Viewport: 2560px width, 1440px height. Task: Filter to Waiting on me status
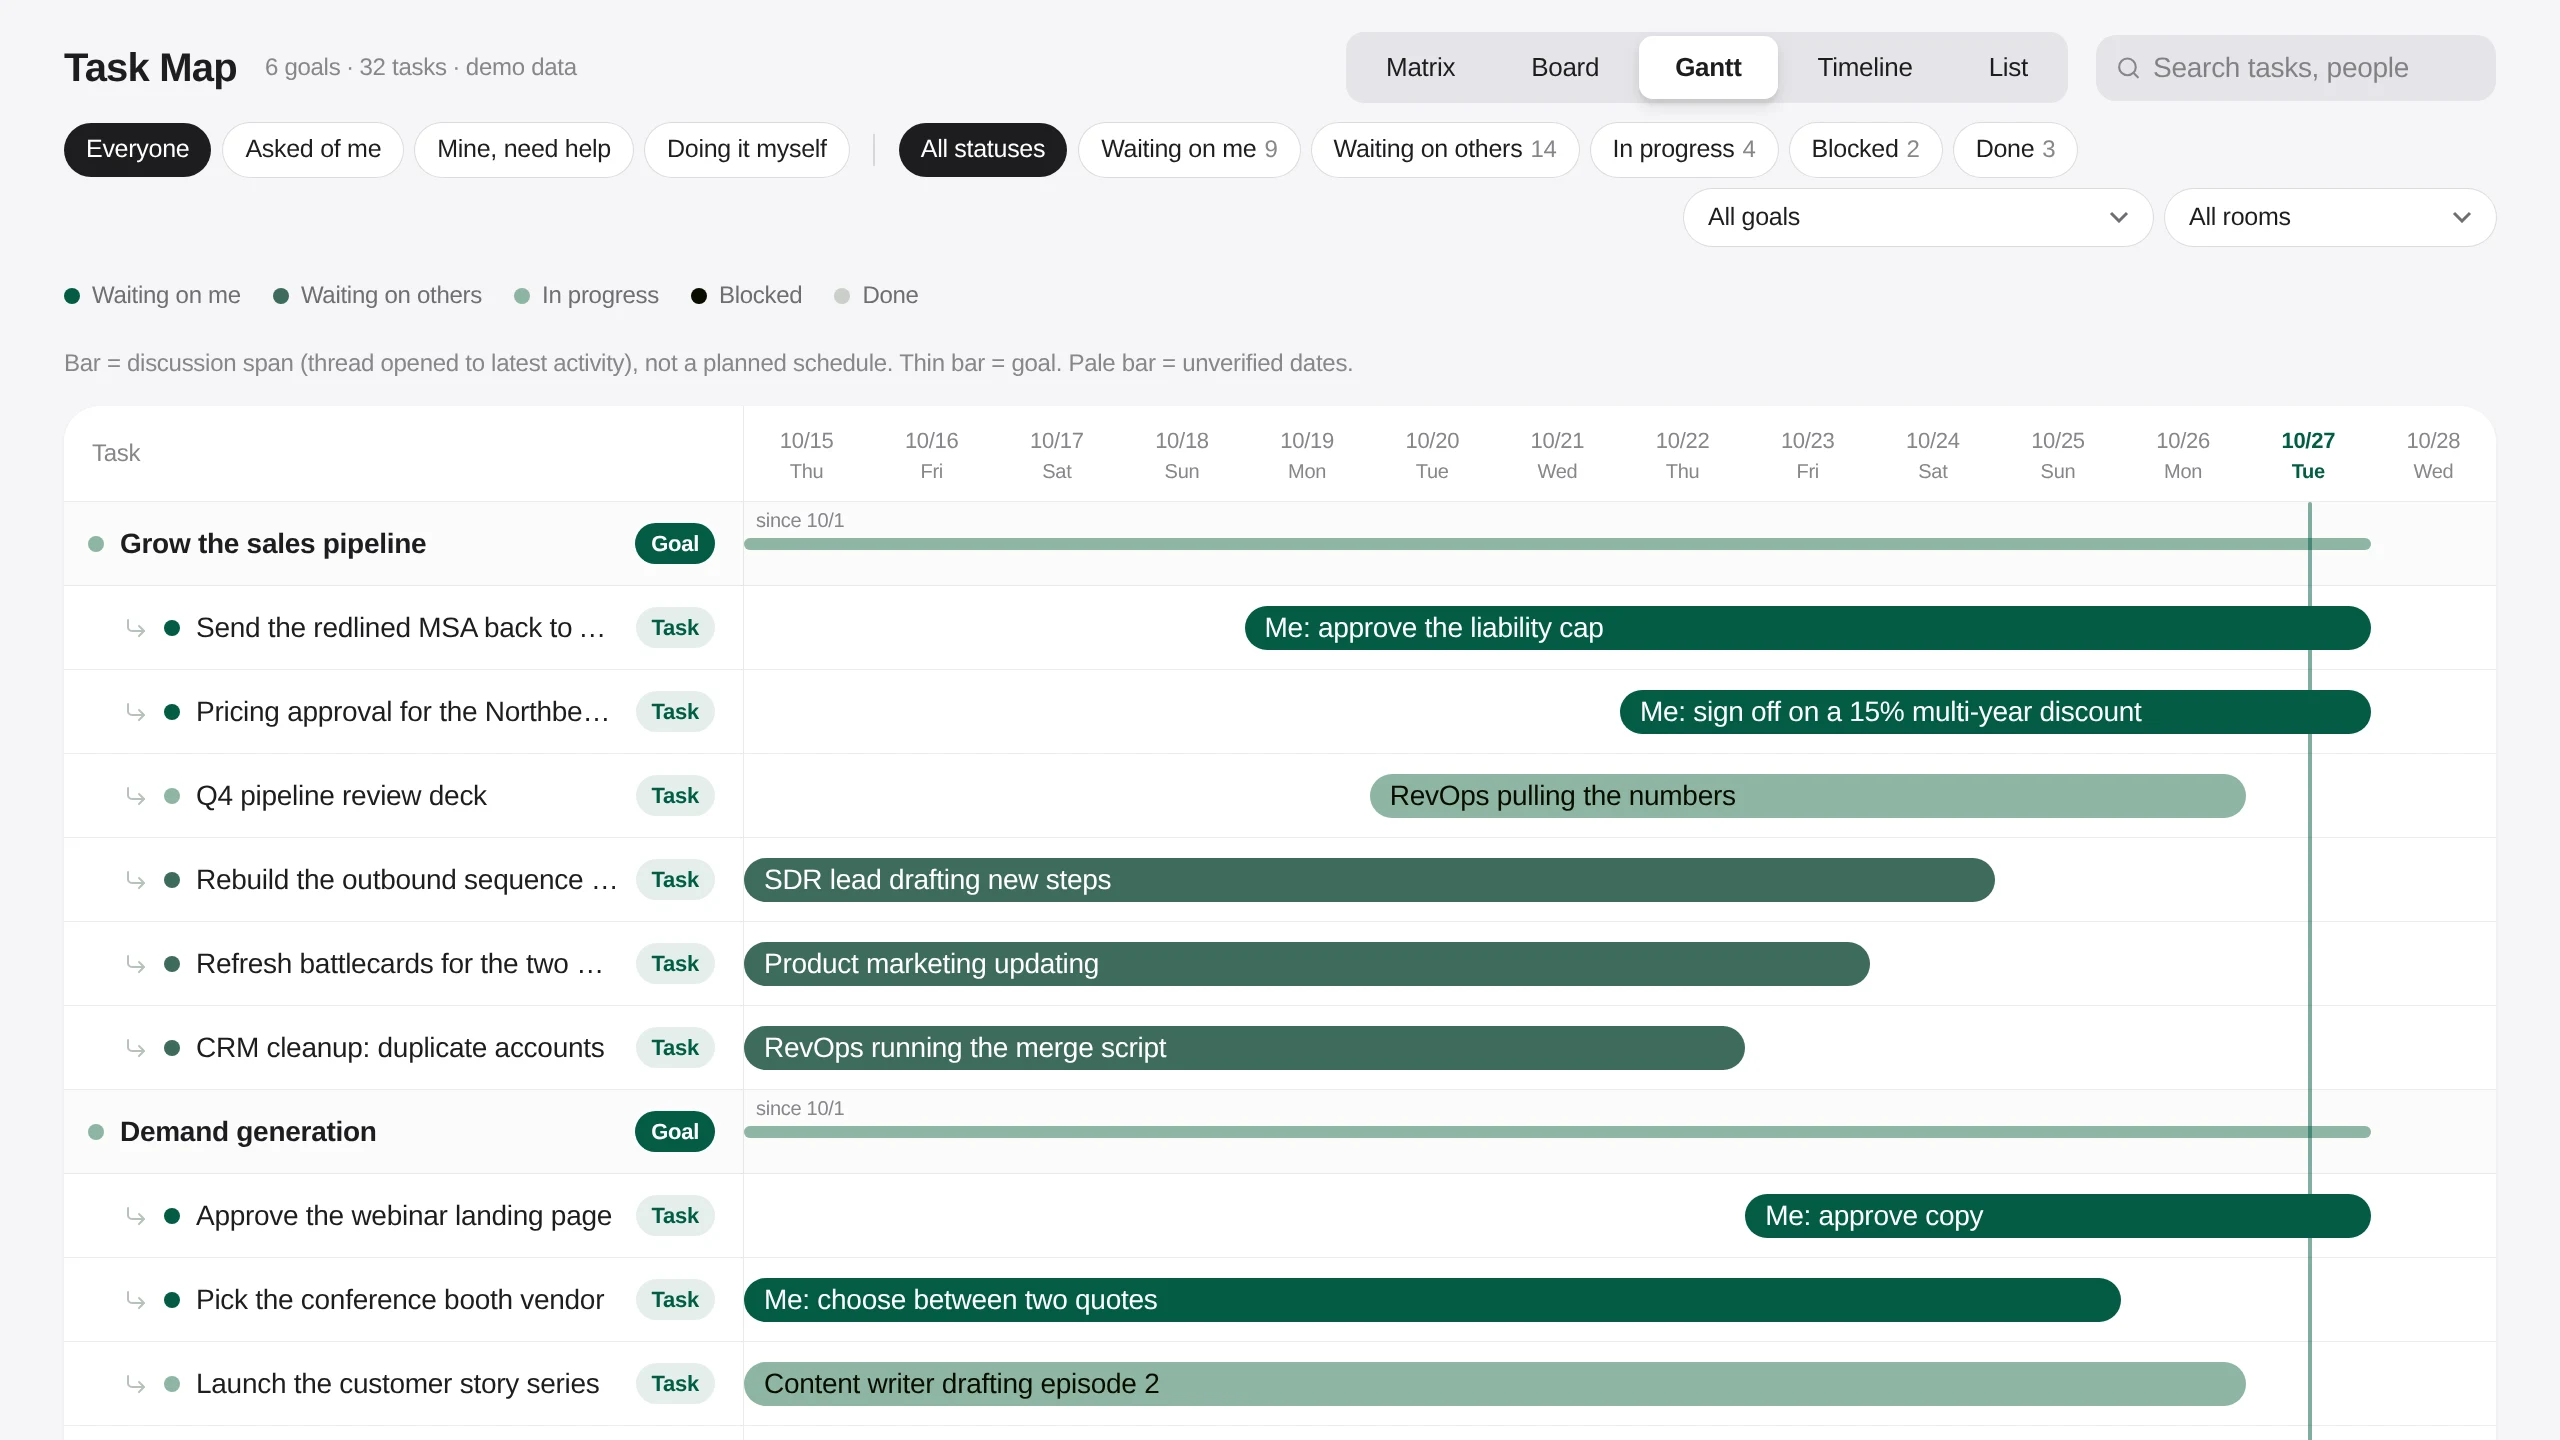1189,149
